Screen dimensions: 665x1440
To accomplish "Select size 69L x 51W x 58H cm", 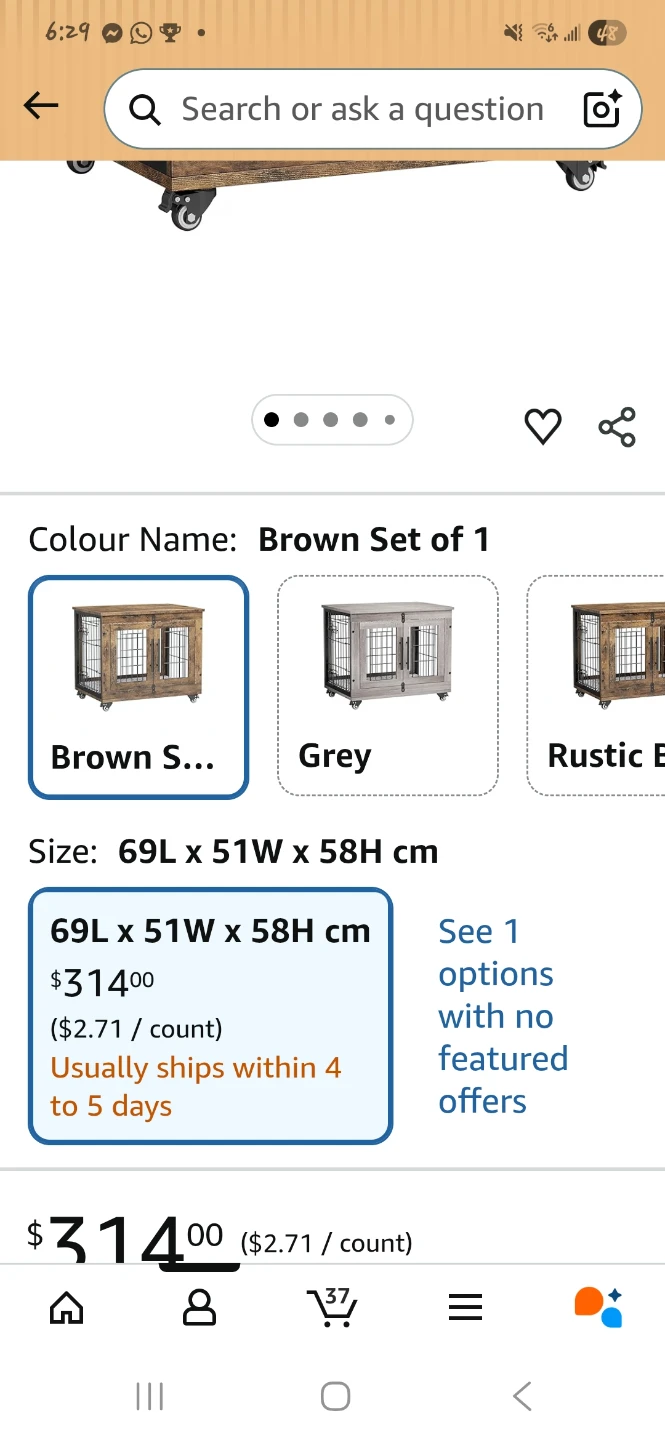I will point(210,1015).
